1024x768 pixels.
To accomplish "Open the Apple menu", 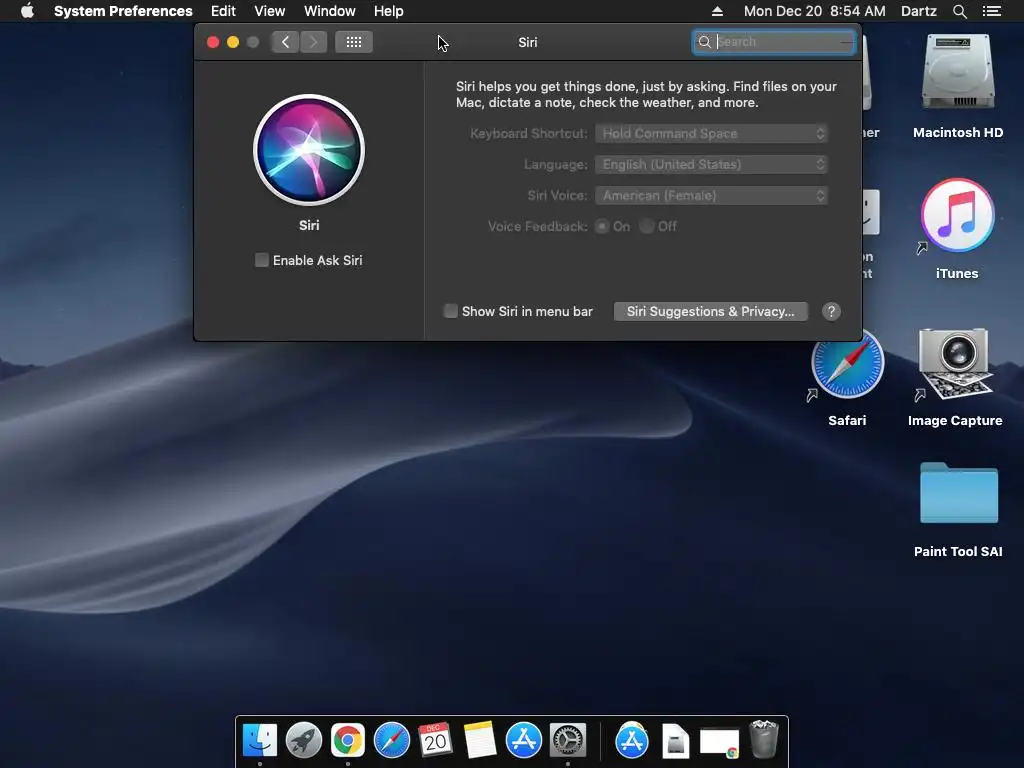I will [27, 11].
